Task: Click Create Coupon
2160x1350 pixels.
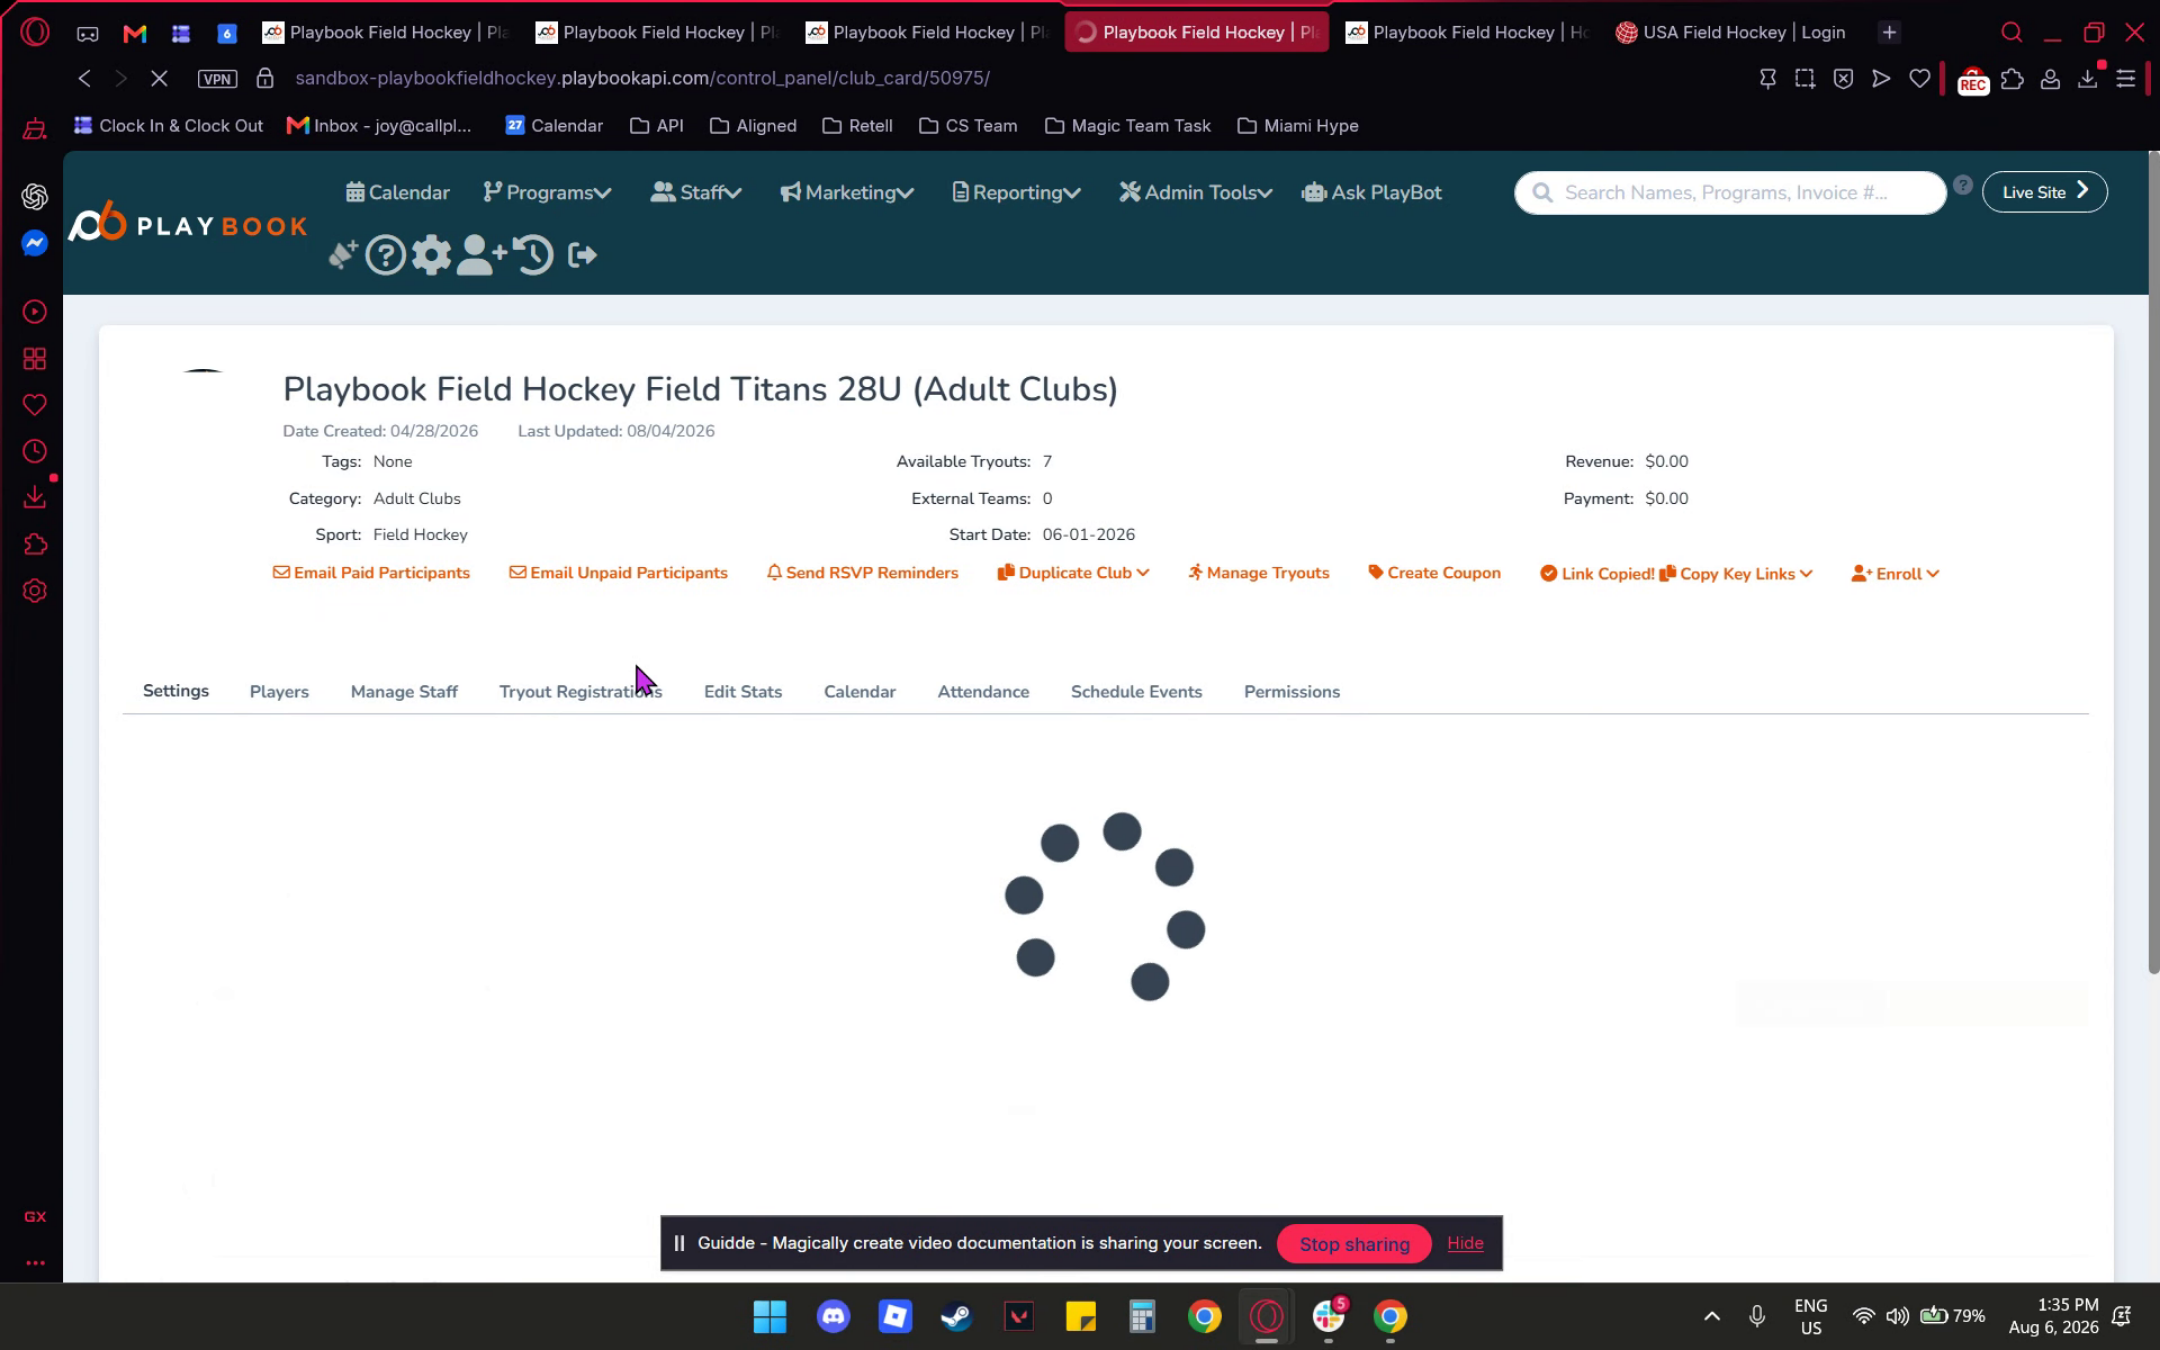Action: point(1434,573)
